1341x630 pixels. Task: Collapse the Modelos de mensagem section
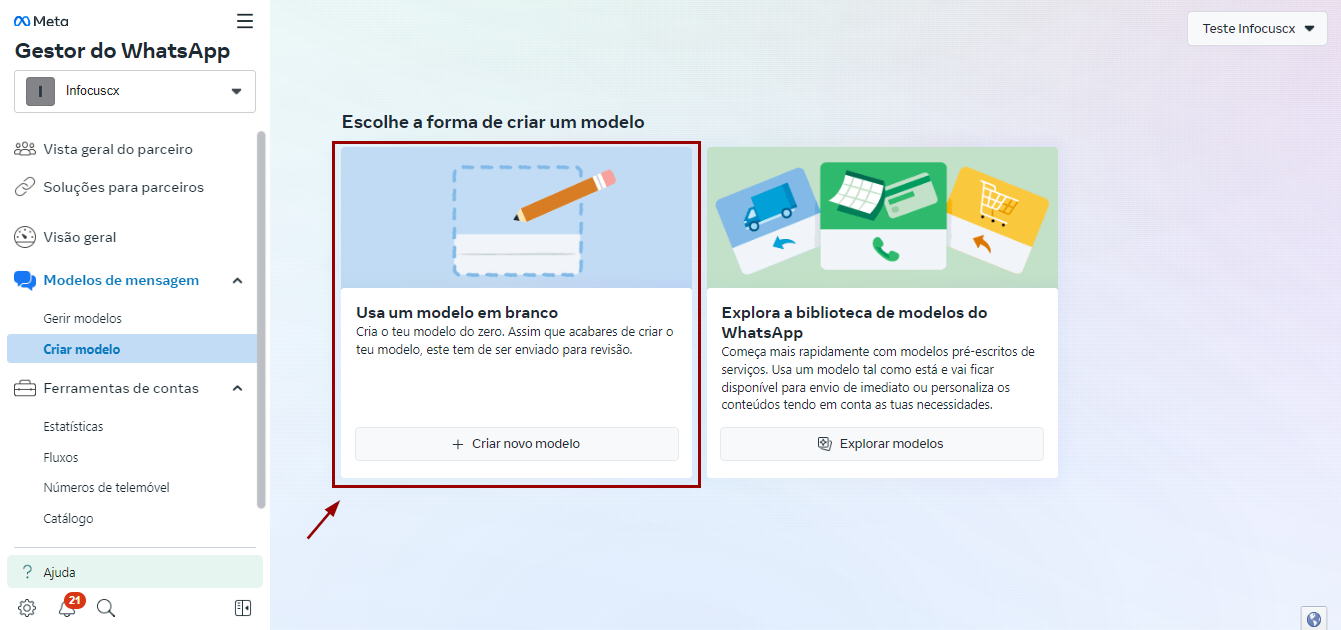237,281
